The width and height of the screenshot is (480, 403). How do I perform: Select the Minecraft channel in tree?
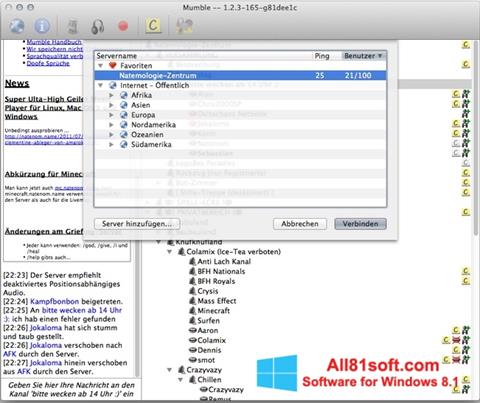(x=213, y=311)
